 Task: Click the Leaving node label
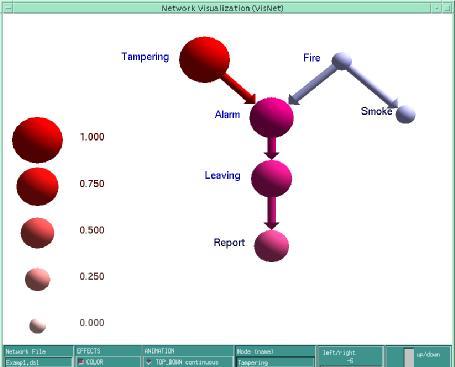pyautogui.click(x=222, y=175)
